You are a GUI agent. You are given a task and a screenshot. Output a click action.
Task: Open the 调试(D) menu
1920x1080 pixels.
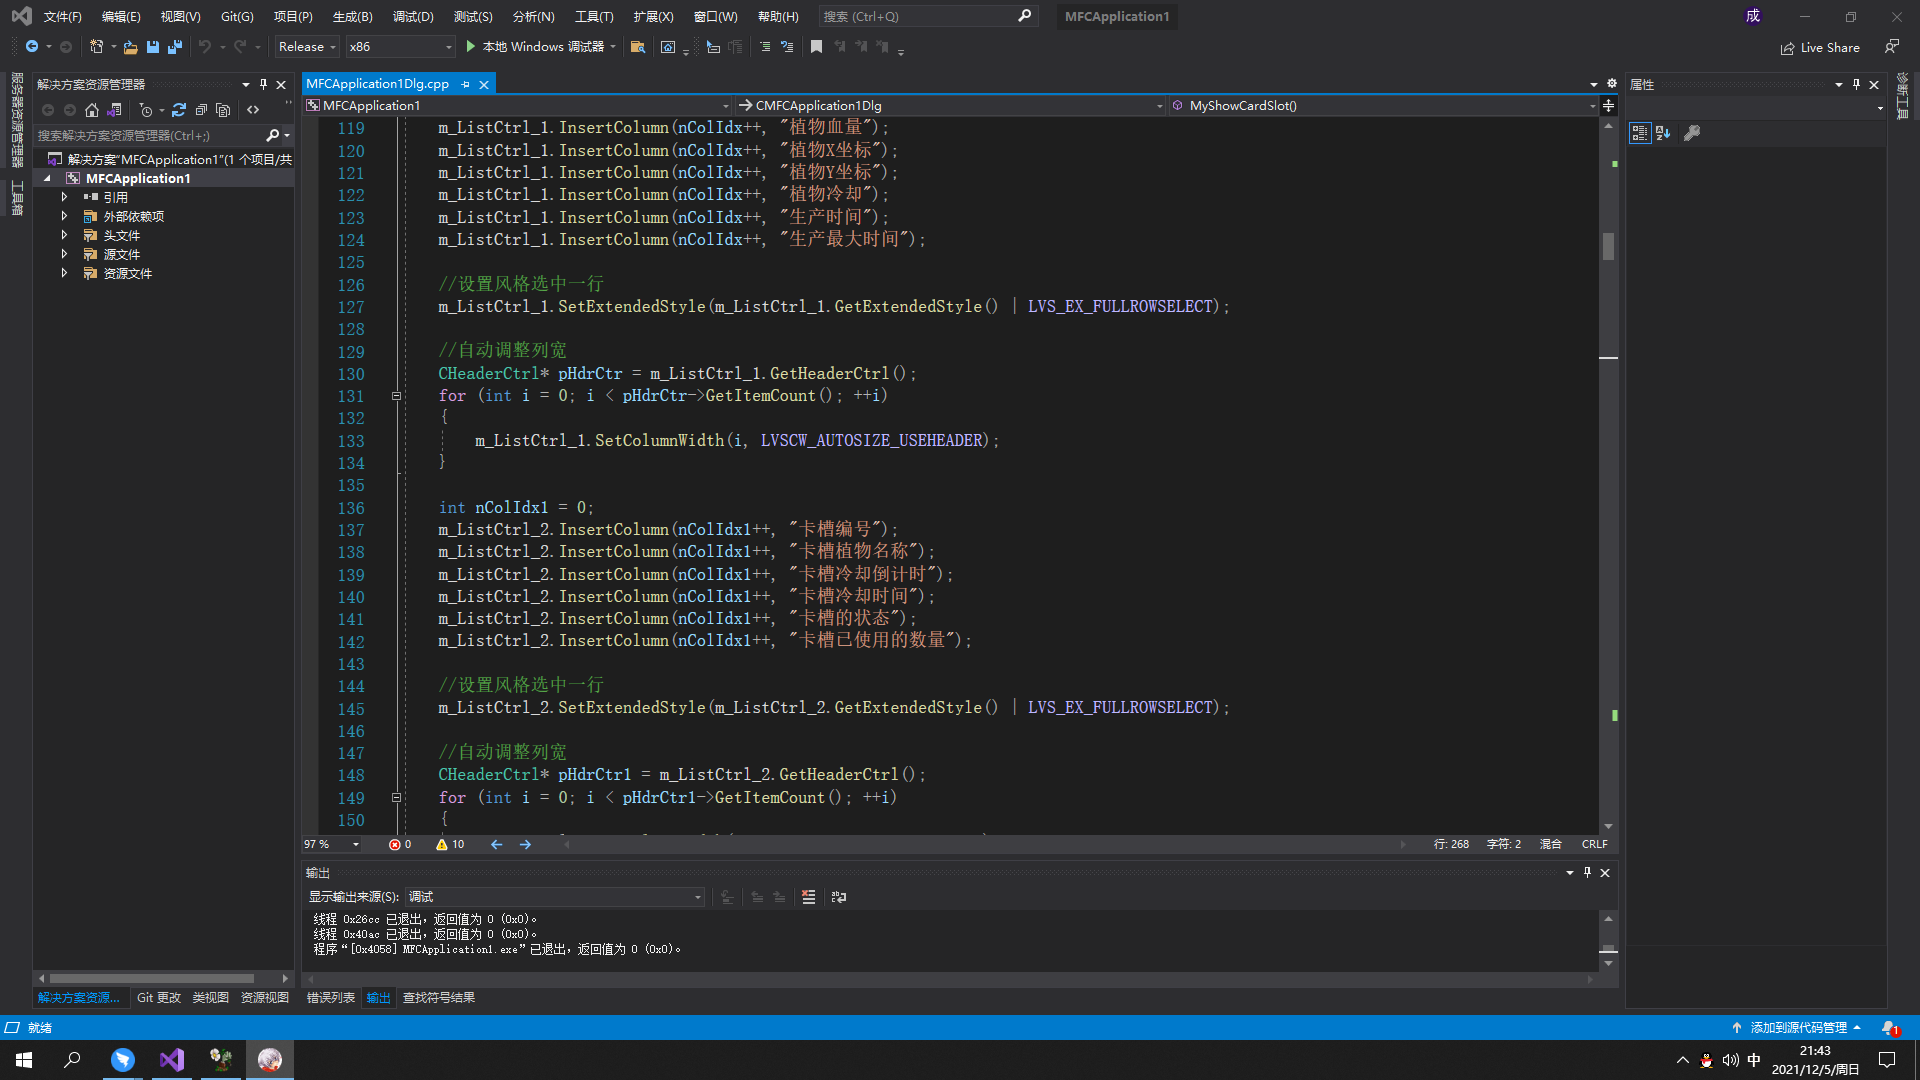point(412,16)
